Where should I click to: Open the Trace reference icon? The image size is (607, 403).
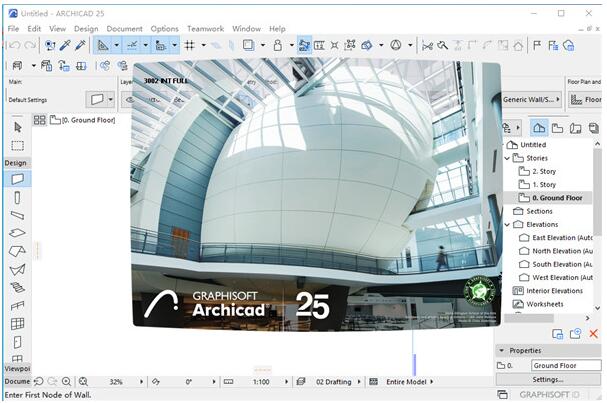(249, 45)
